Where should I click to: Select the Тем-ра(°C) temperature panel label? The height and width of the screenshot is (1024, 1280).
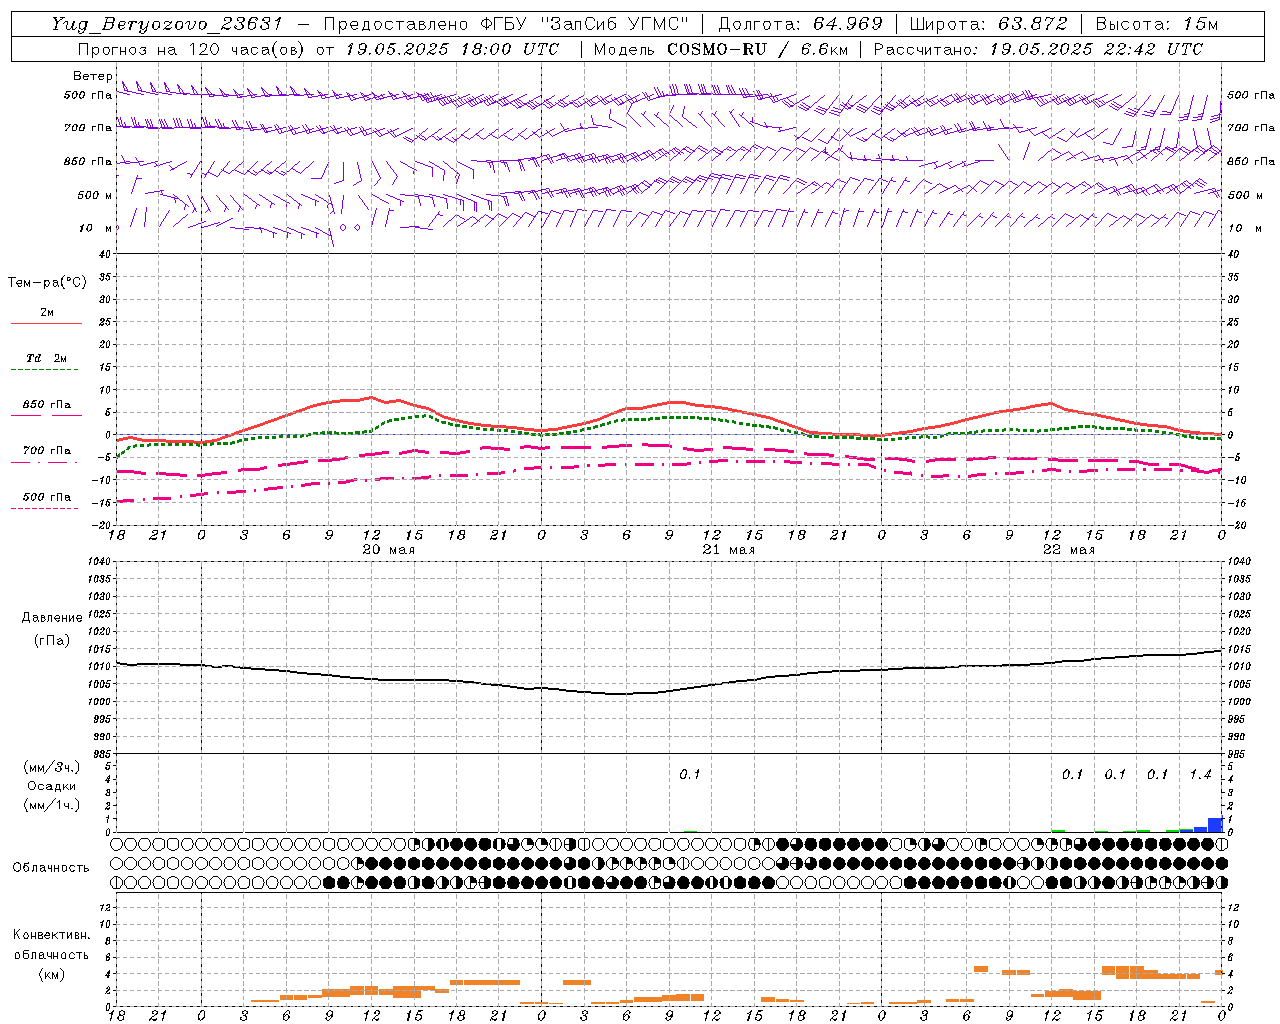(x=47, y=283)
